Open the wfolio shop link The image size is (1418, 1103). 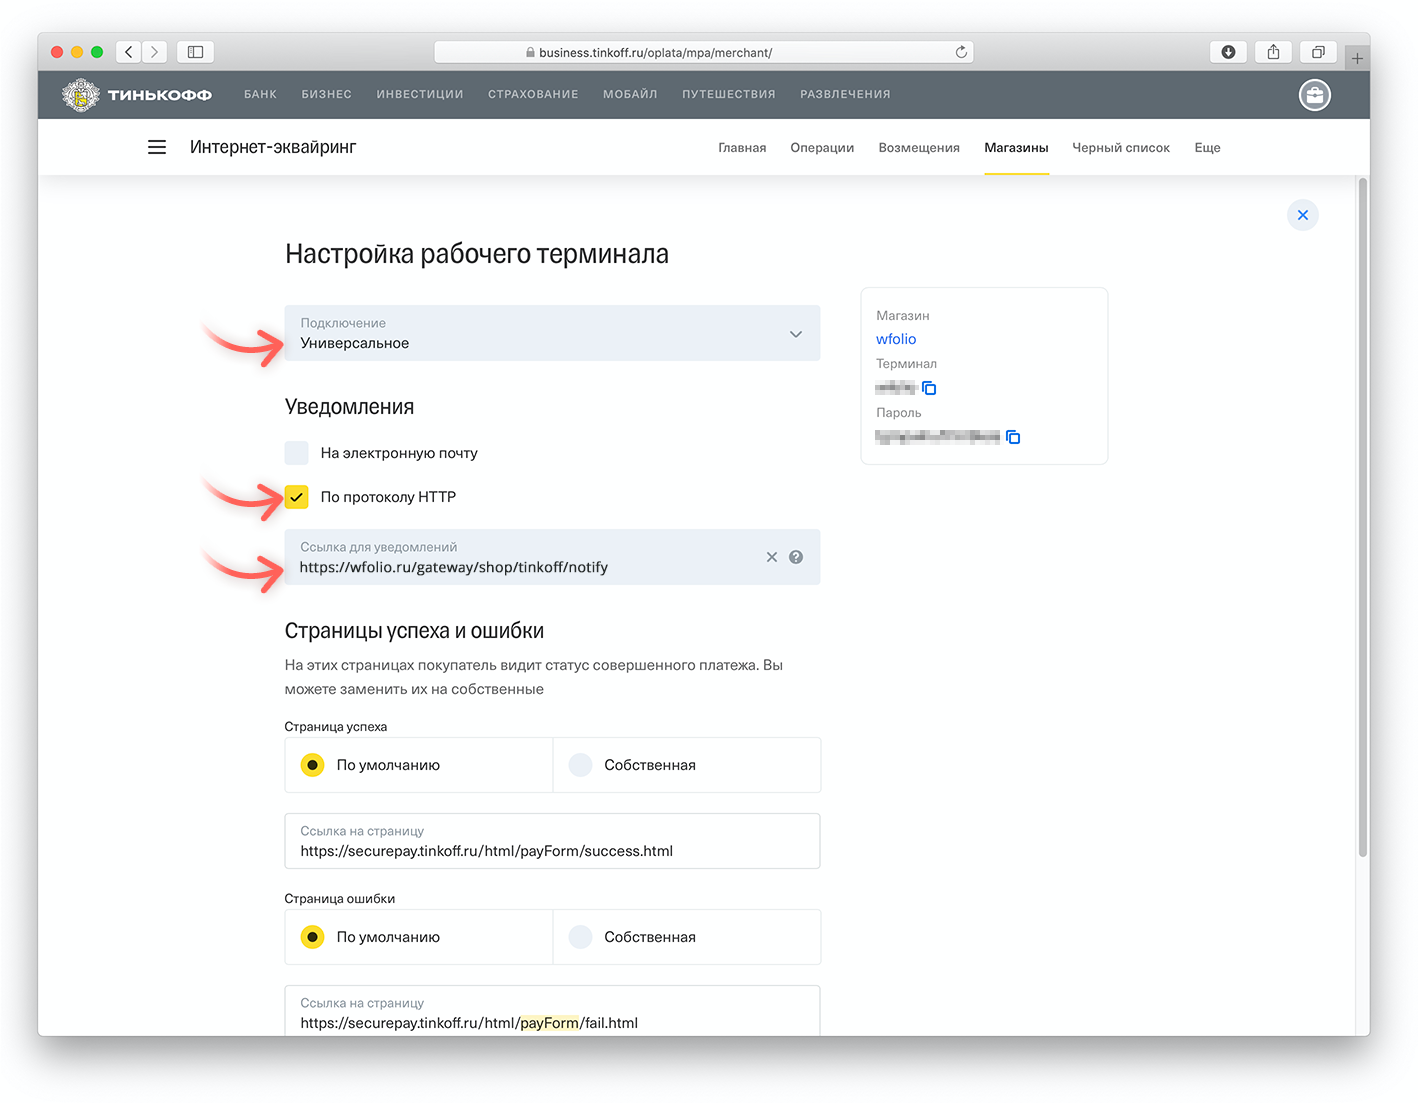coord(896,339)
